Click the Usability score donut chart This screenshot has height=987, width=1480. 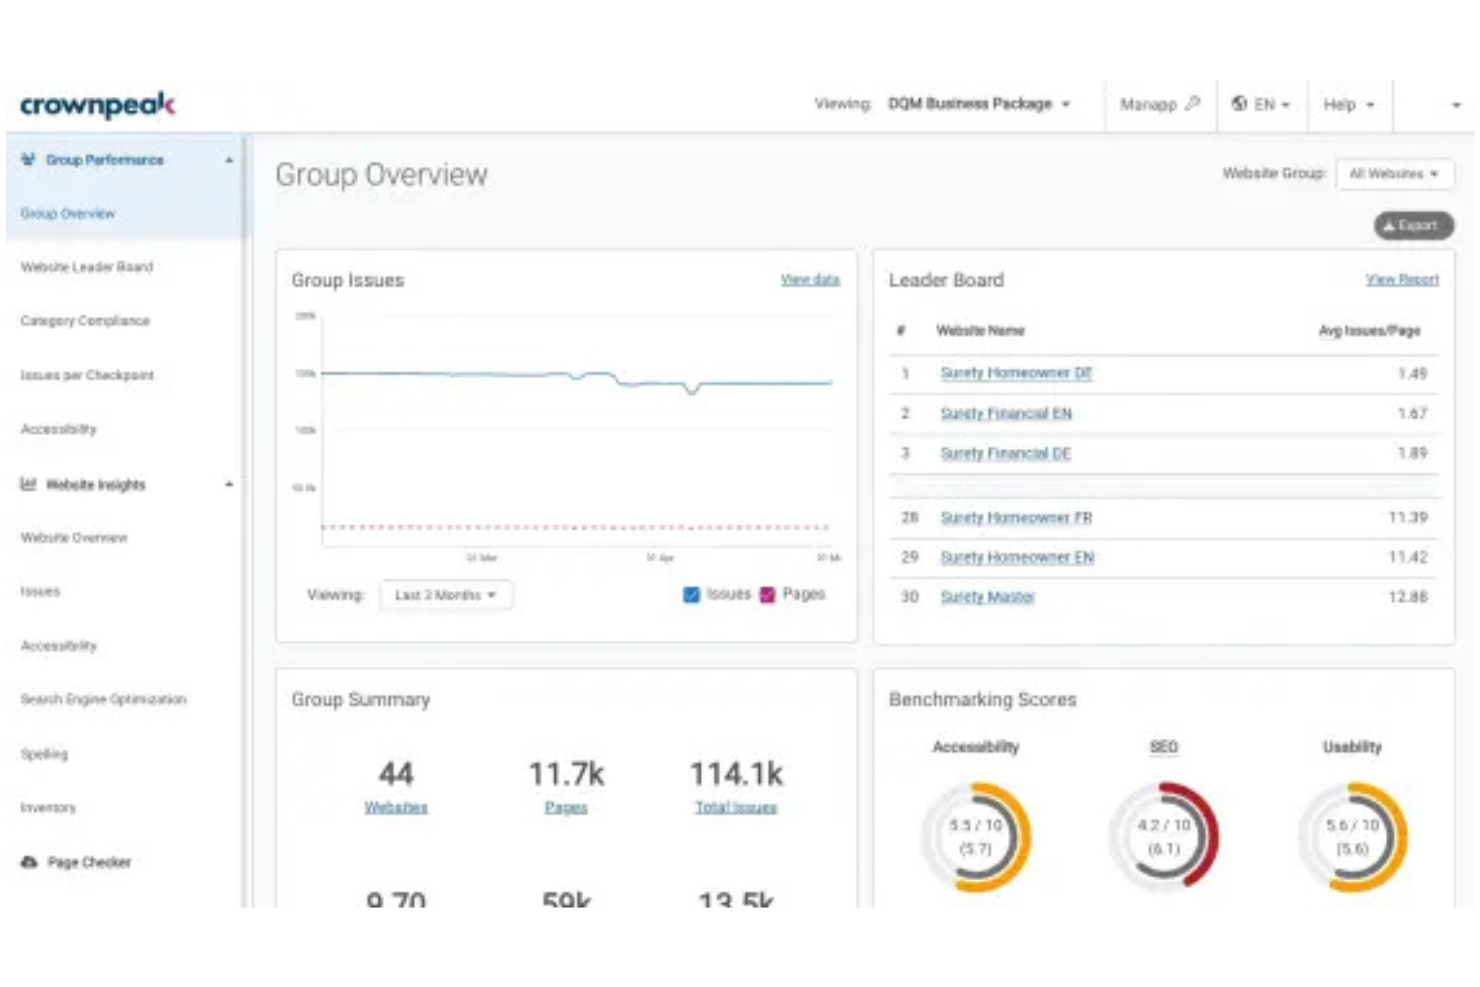coord(1352,837)
